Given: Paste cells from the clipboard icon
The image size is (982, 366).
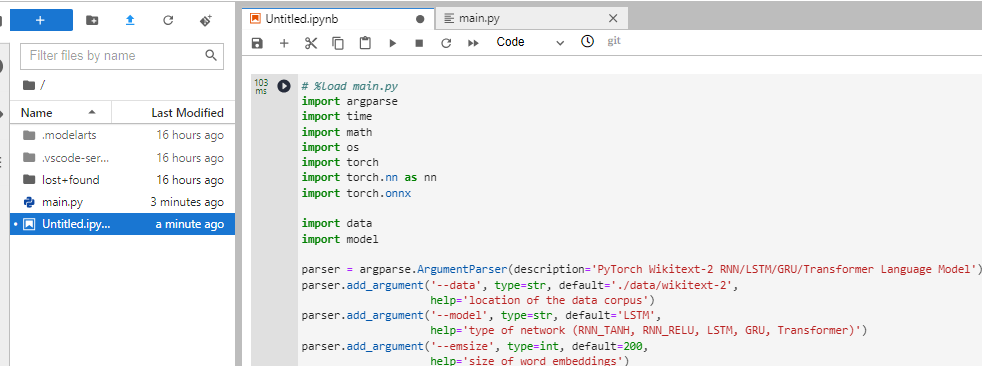Looking at the screenshot, I should 365,43.
